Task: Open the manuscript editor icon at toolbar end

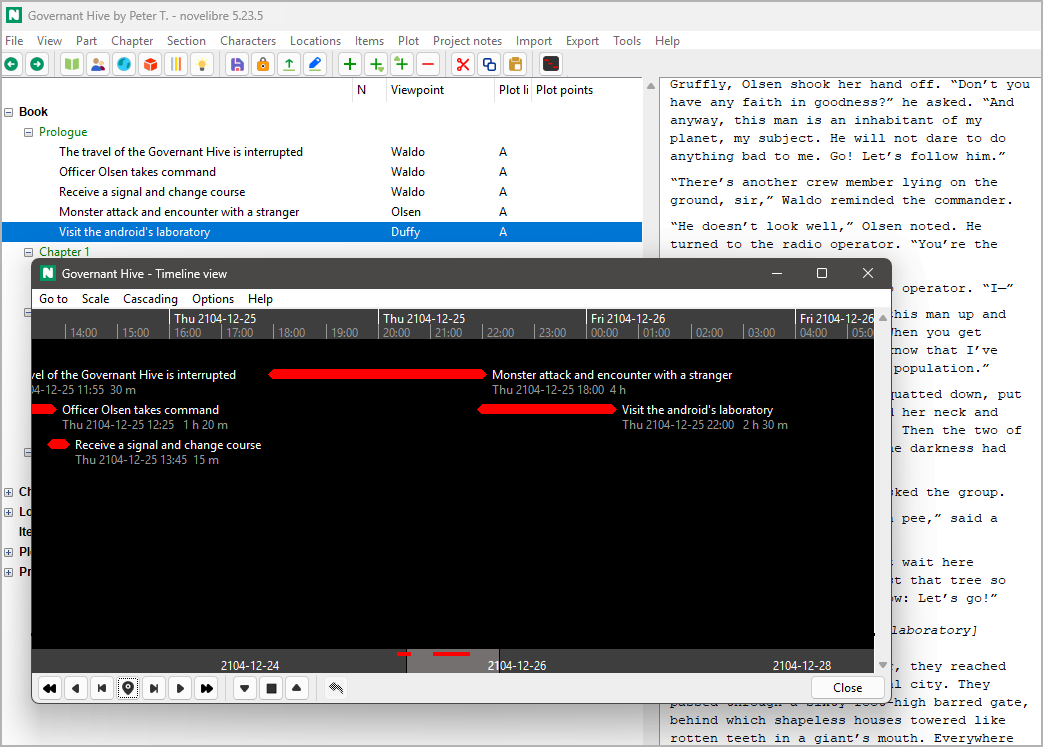Action: 550,63
